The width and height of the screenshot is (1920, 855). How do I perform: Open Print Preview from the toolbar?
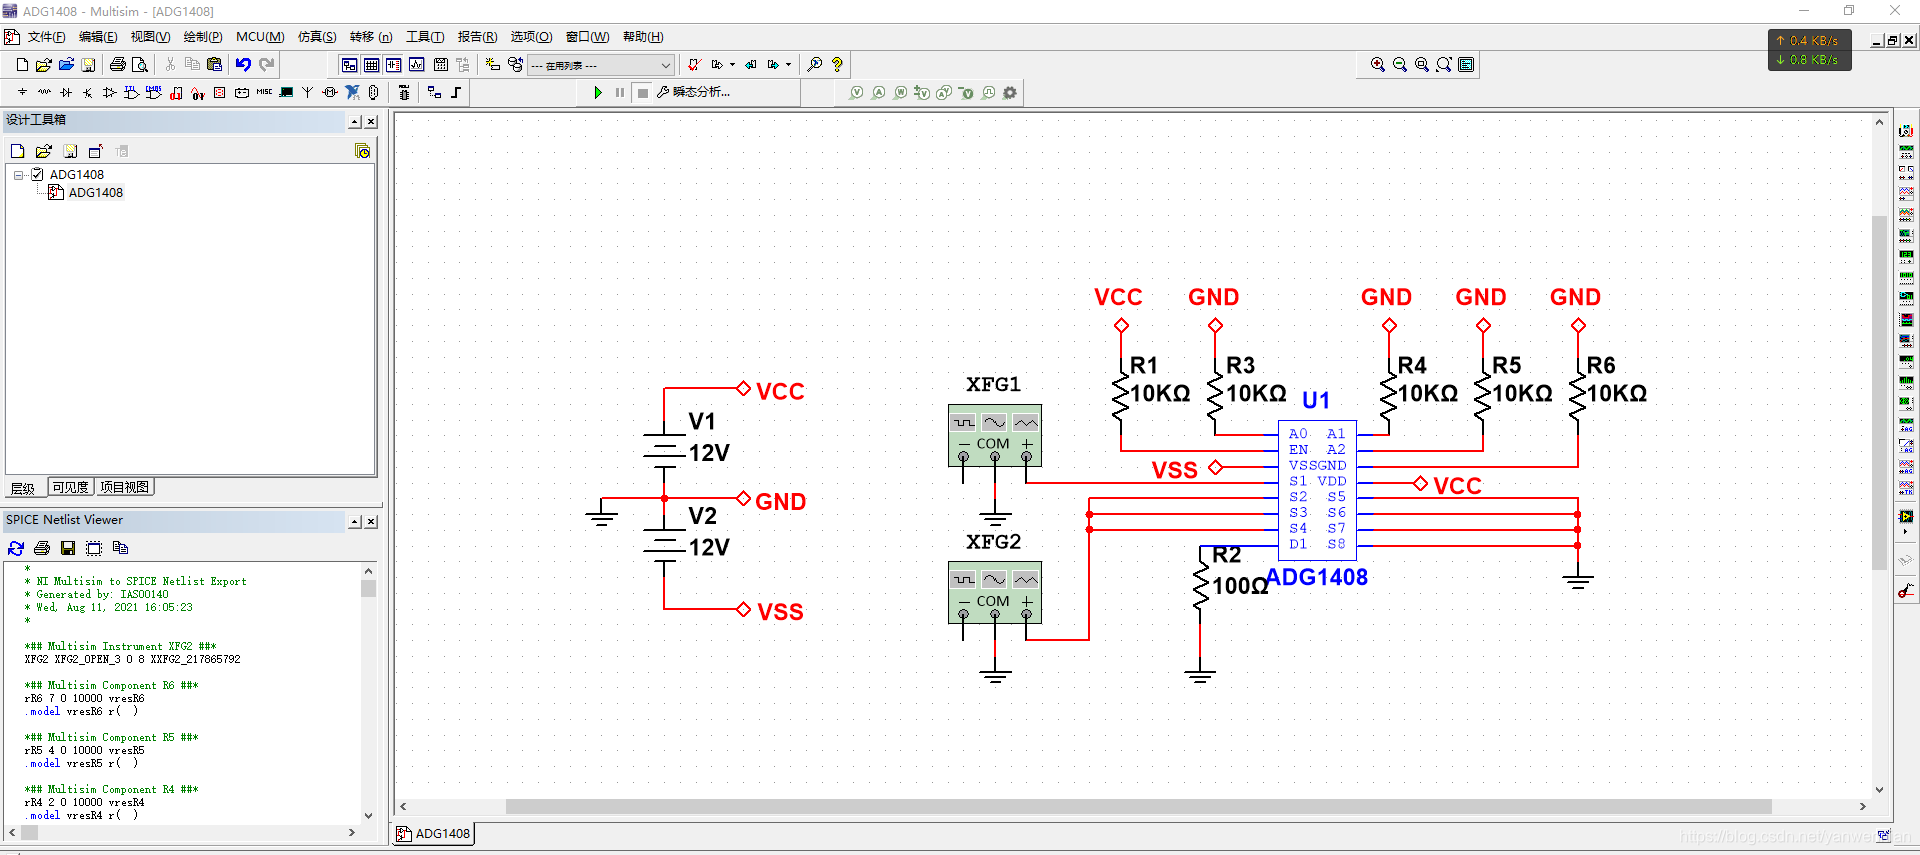coord(140,65)
